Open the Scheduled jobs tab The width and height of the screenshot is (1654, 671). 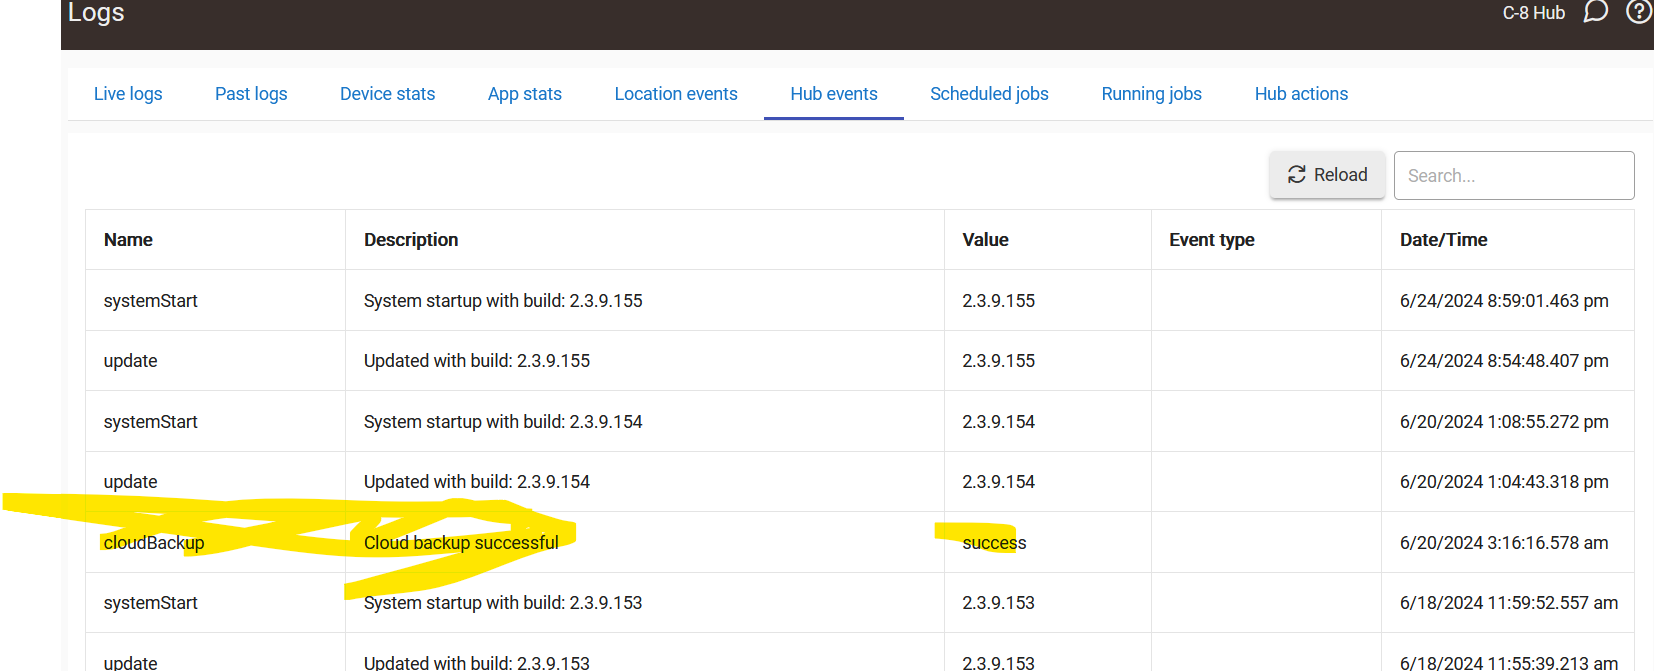989,94
